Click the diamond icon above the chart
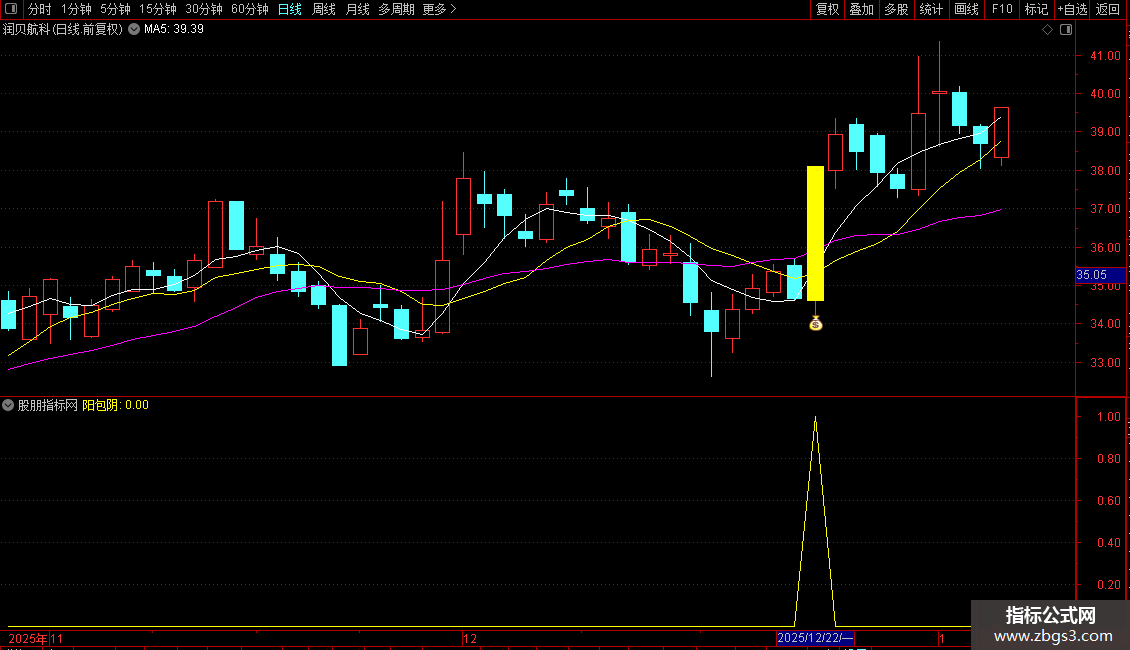Screen dimensions: 1130x650 (1047, 30)
